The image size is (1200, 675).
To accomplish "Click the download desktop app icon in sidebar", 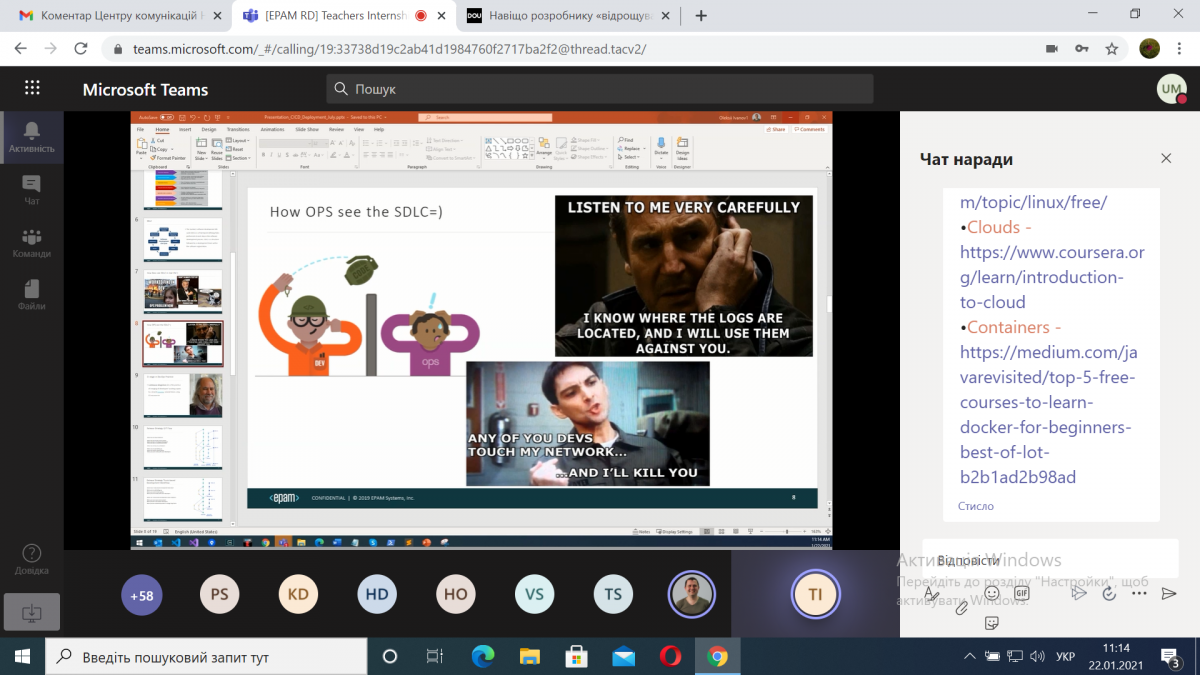I will (31, 612).
